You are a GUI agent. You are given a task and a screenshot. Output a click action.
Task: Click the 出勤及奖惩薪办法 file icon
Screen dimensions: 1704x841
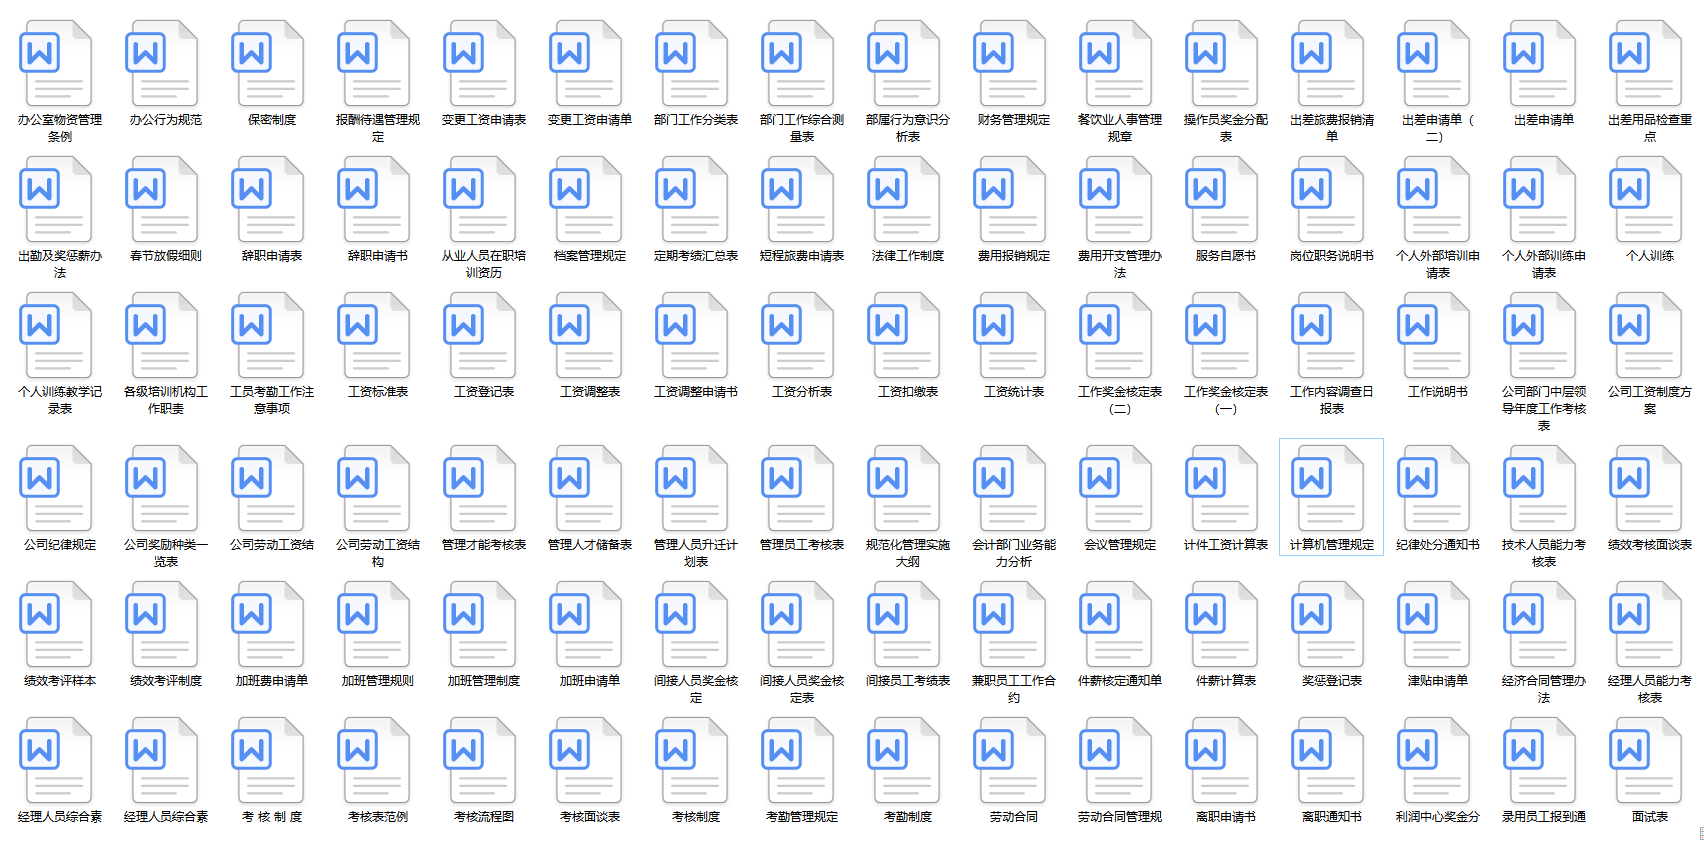[x=56, y=200]
